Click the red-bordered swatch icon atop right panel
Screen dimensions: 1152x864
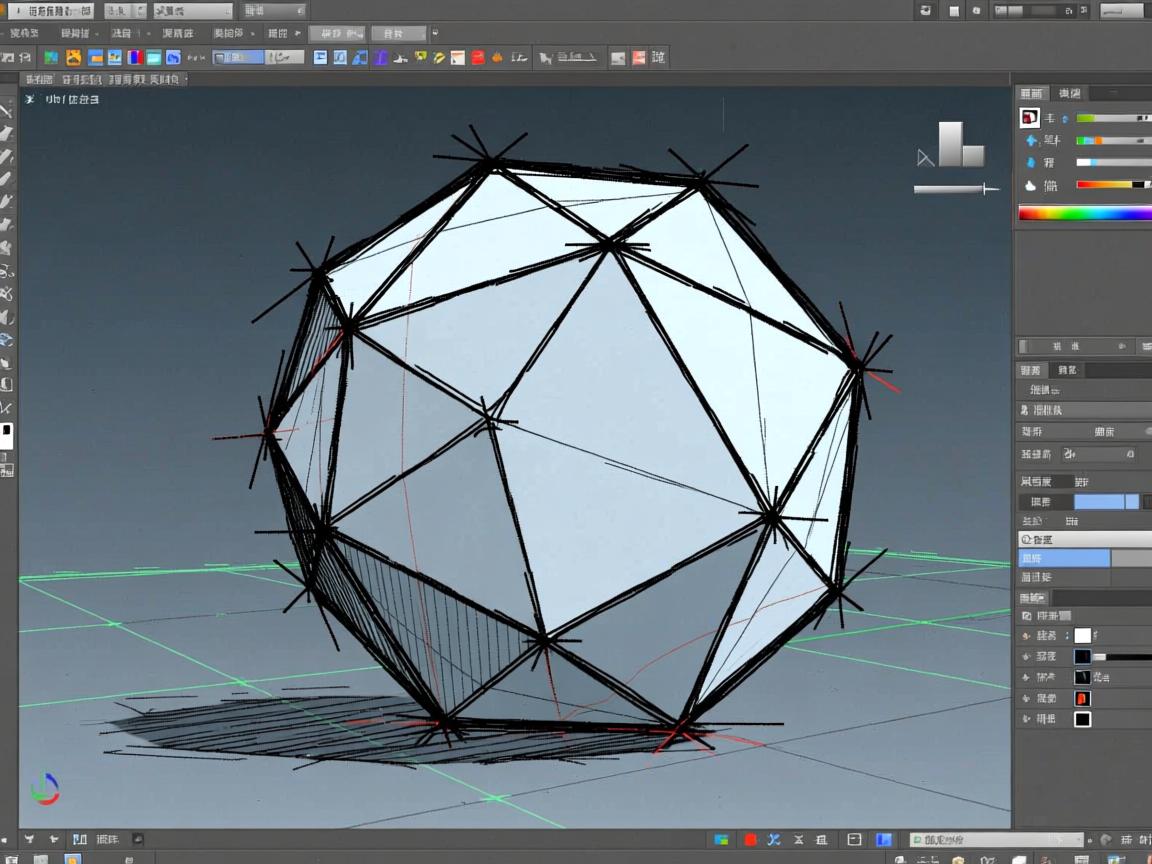(x=1029, y=118)
